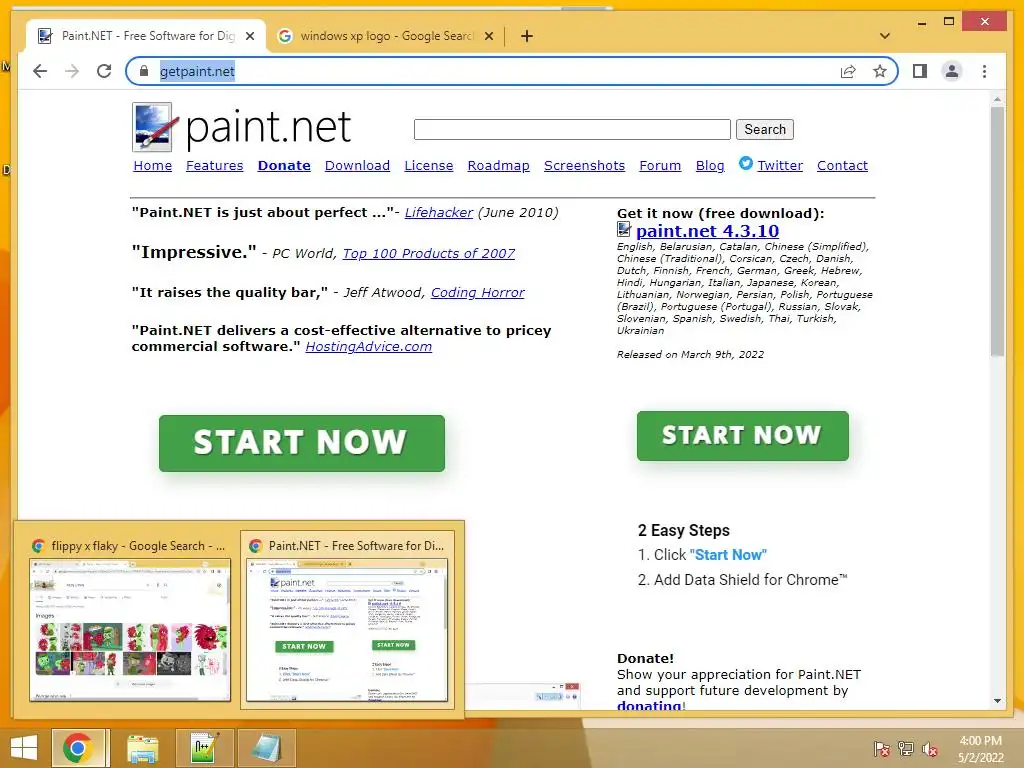Screen dimensions: 1024x768
Task: Click the Search button
Action: [x=765, y=129]
